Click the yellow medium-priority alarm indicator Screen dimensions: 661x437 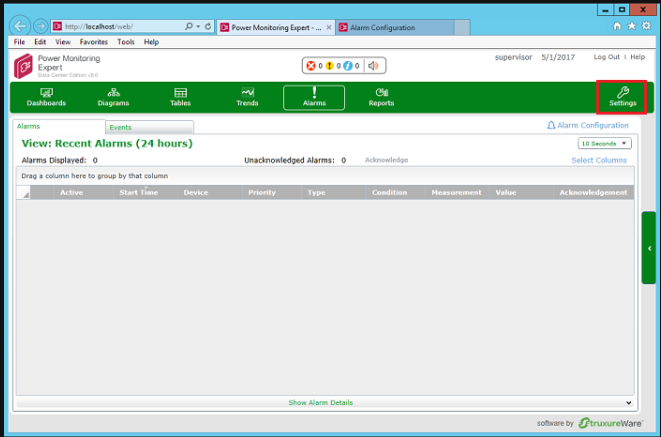329,66
